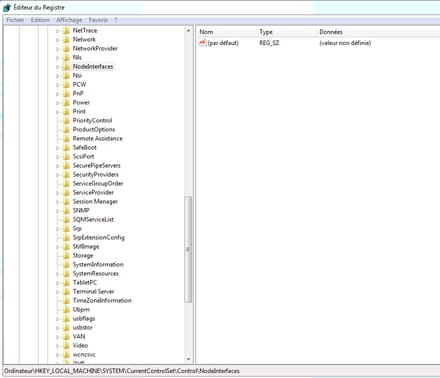
Task: Click the tree scrollbar up arrow
Action: point(188,30)
